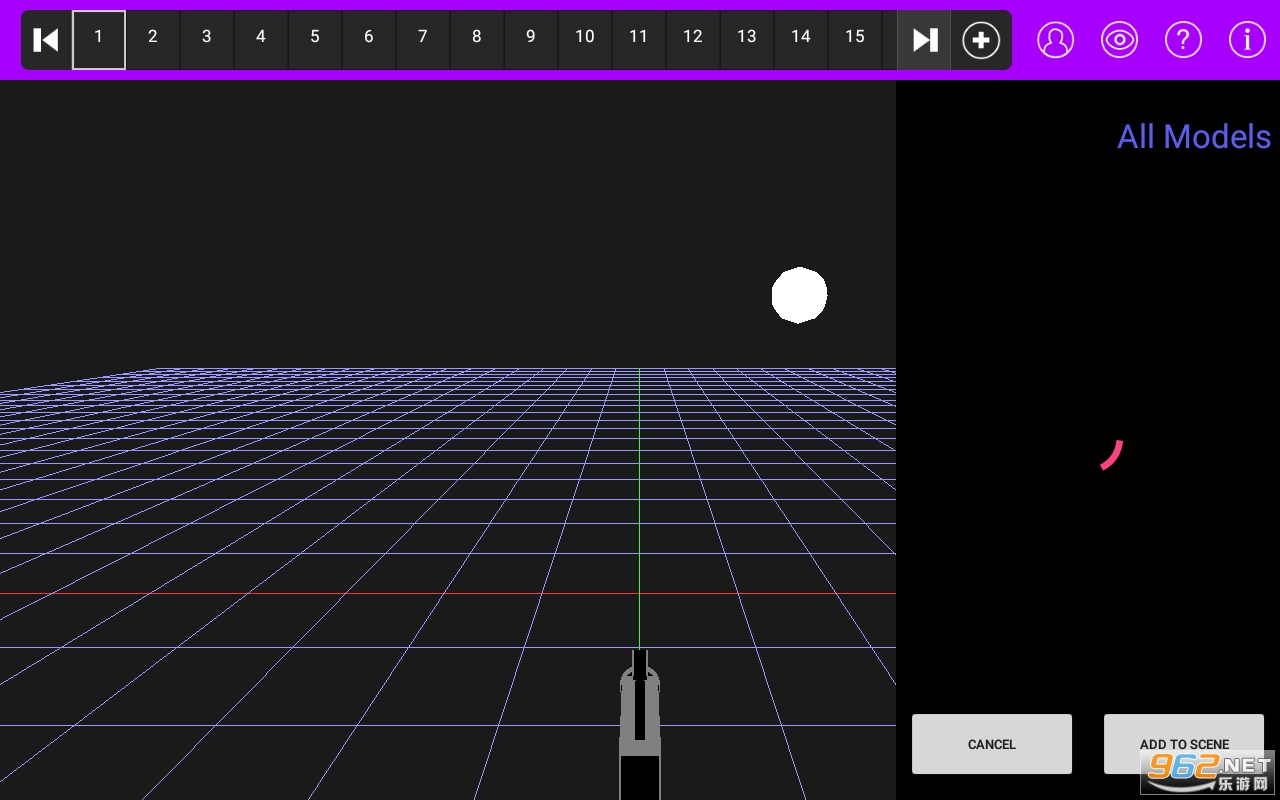Select frame 15 in the timeline

coord(855,39)
